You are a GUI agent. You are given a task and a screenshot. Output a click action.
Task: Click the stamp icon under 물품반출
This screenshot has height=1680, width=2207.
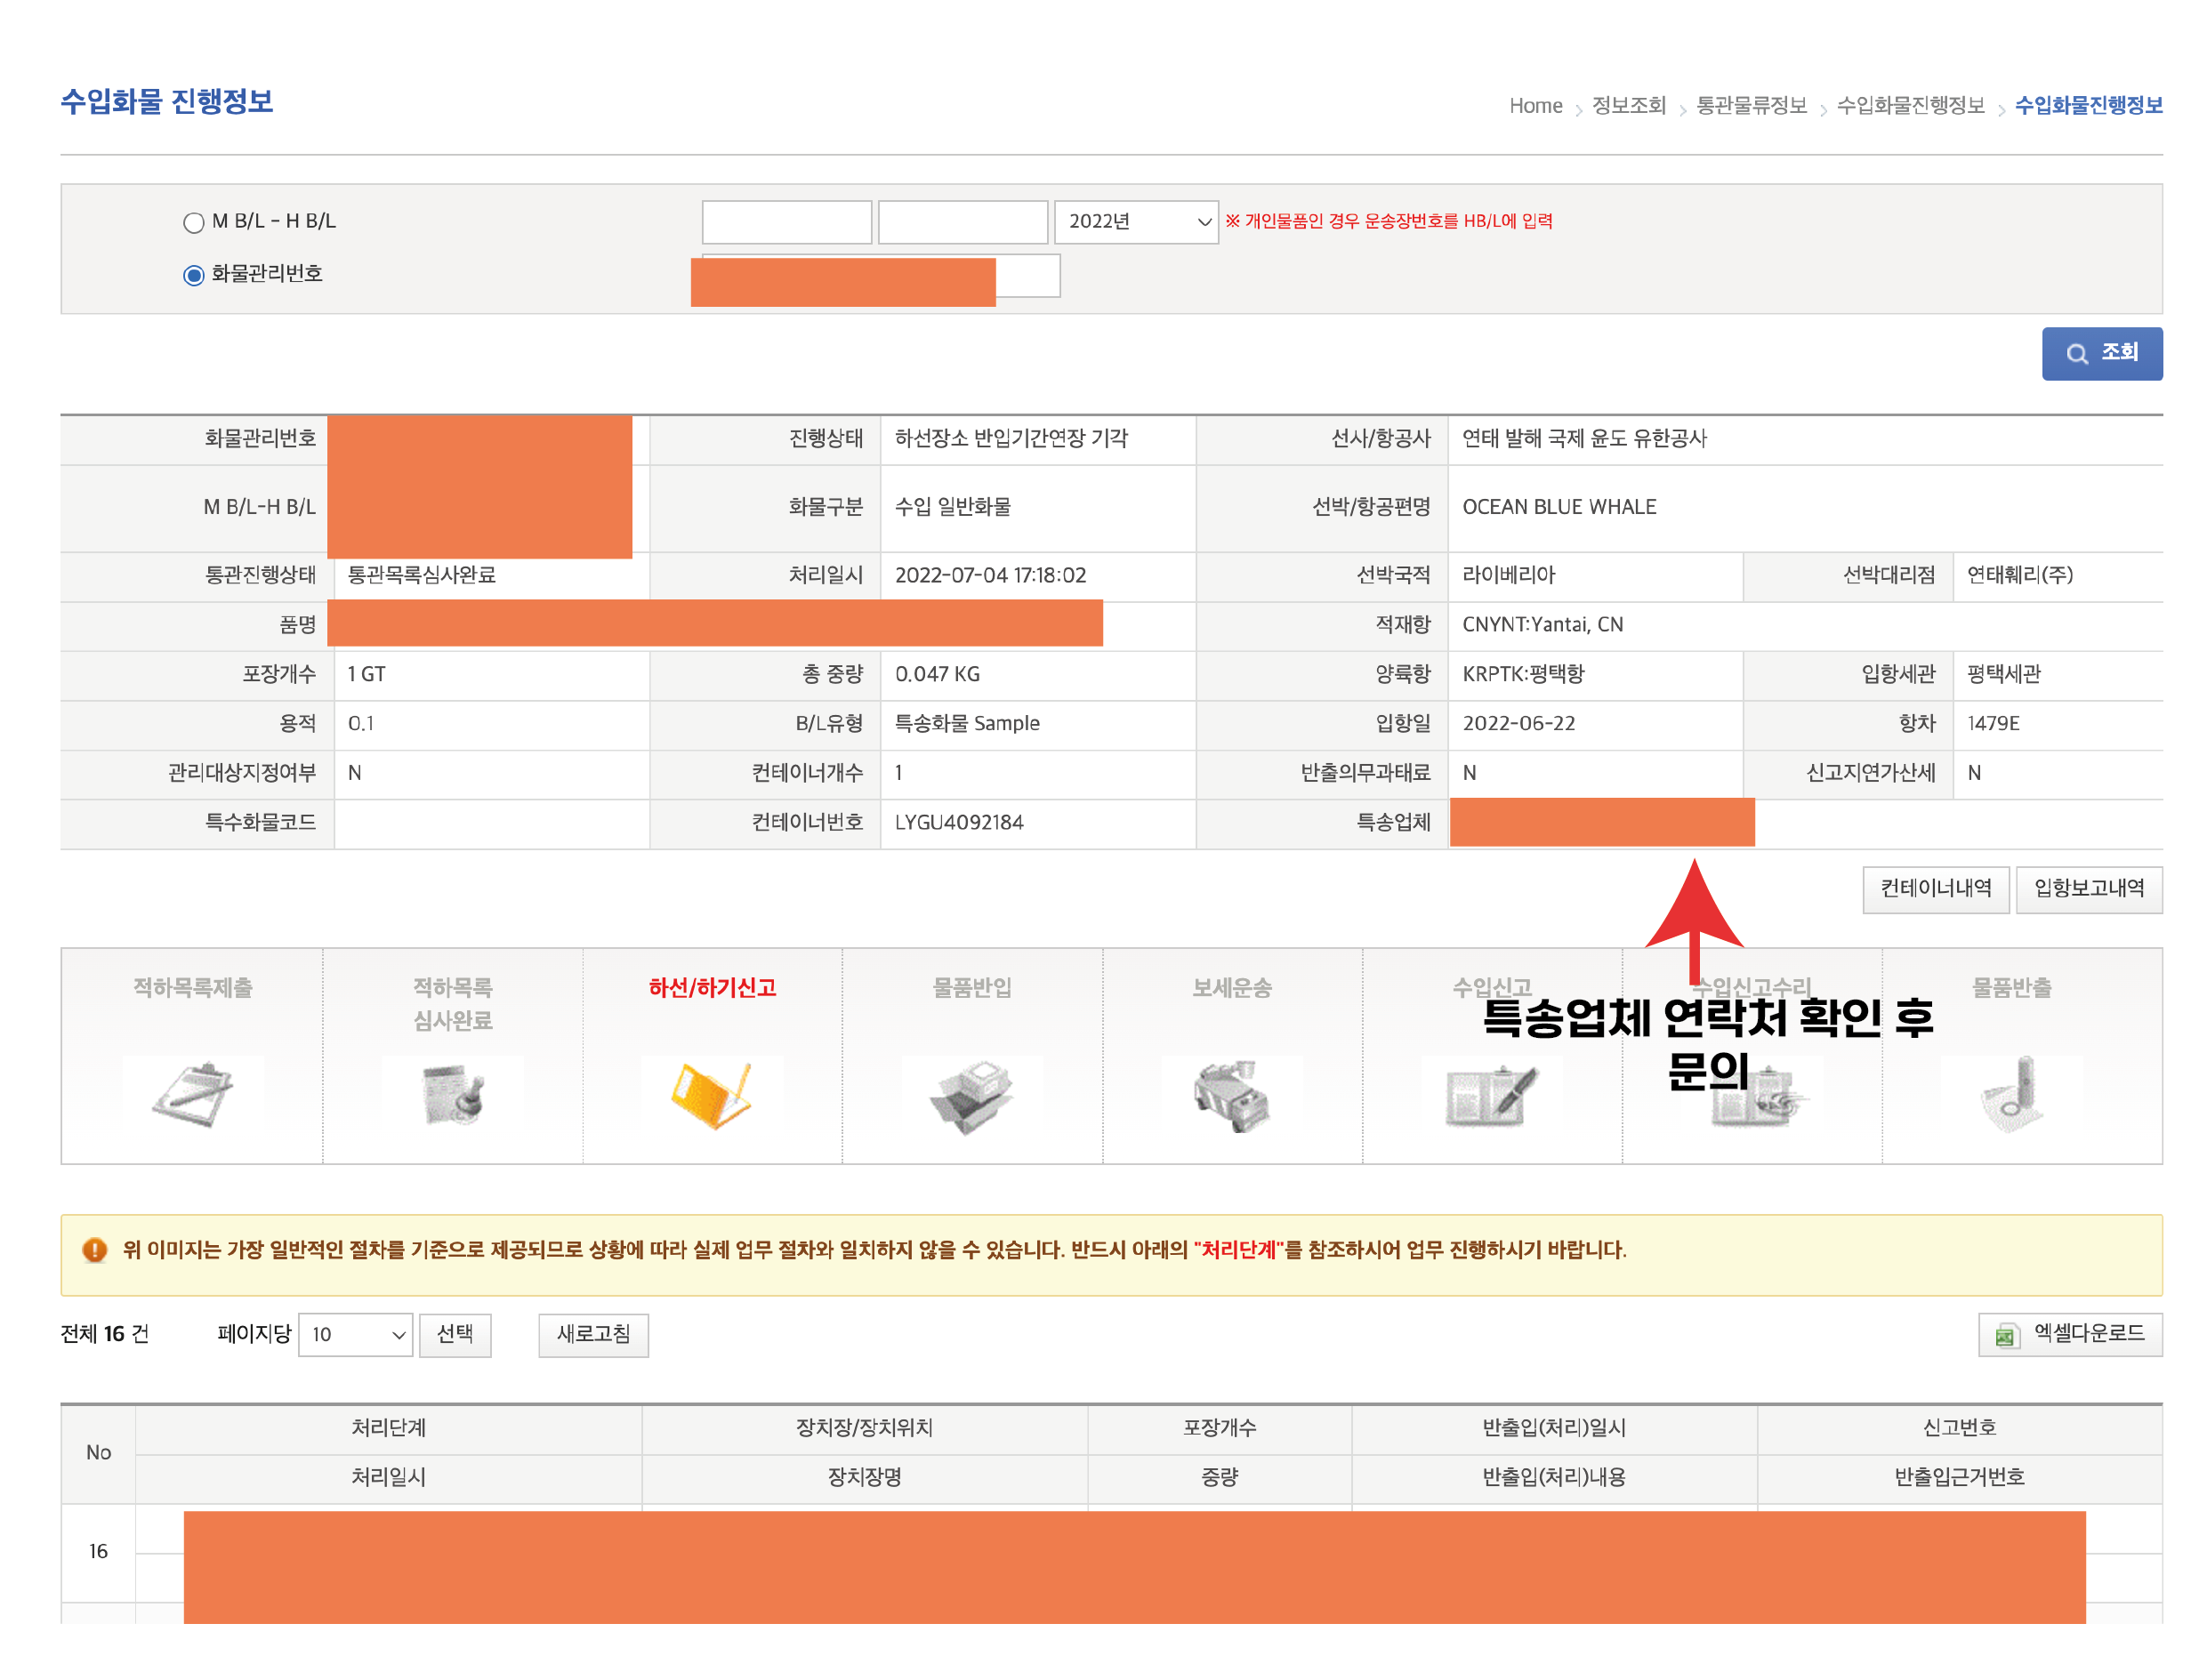coord(2010,1095)
